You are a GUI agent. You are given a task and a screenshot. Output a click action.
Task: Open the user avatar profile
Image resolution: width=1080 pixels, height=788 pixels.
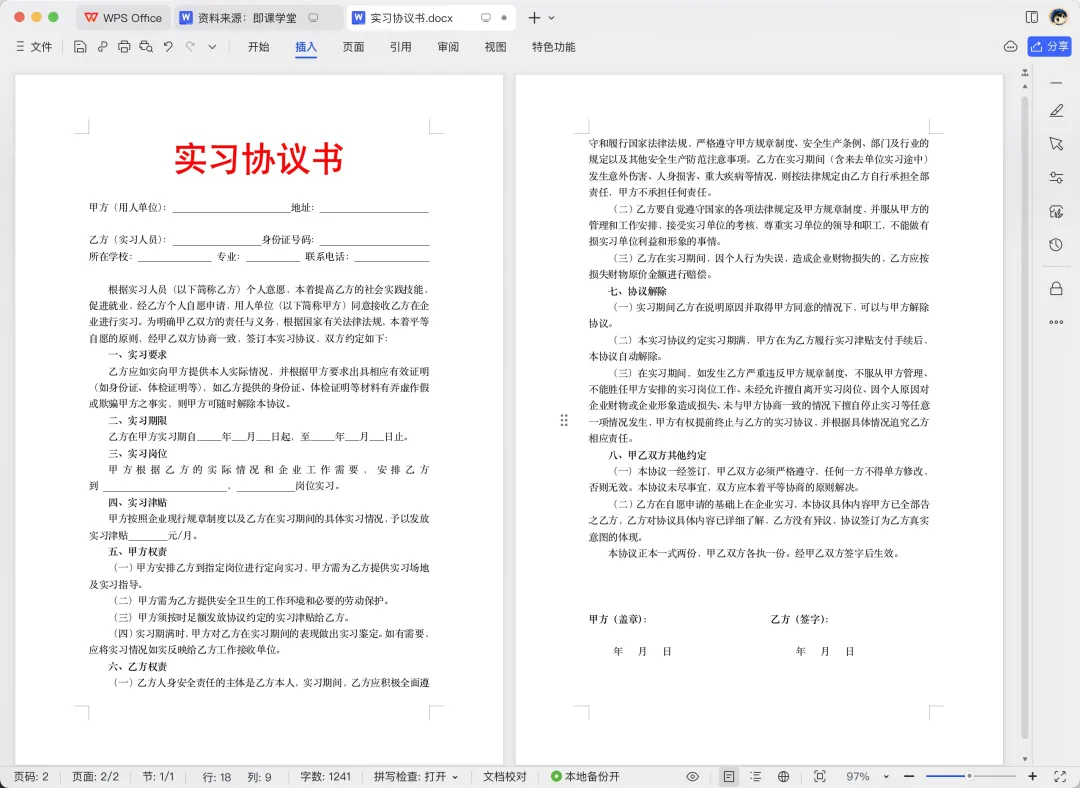[x=1058, y=17]
